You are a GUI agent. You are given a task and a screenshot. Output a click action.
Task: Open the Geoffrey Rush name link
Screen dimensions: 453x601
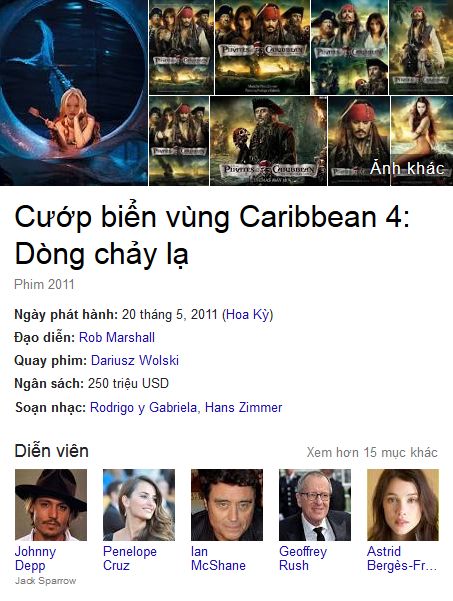pyautogui.click(x=303, y=558)
